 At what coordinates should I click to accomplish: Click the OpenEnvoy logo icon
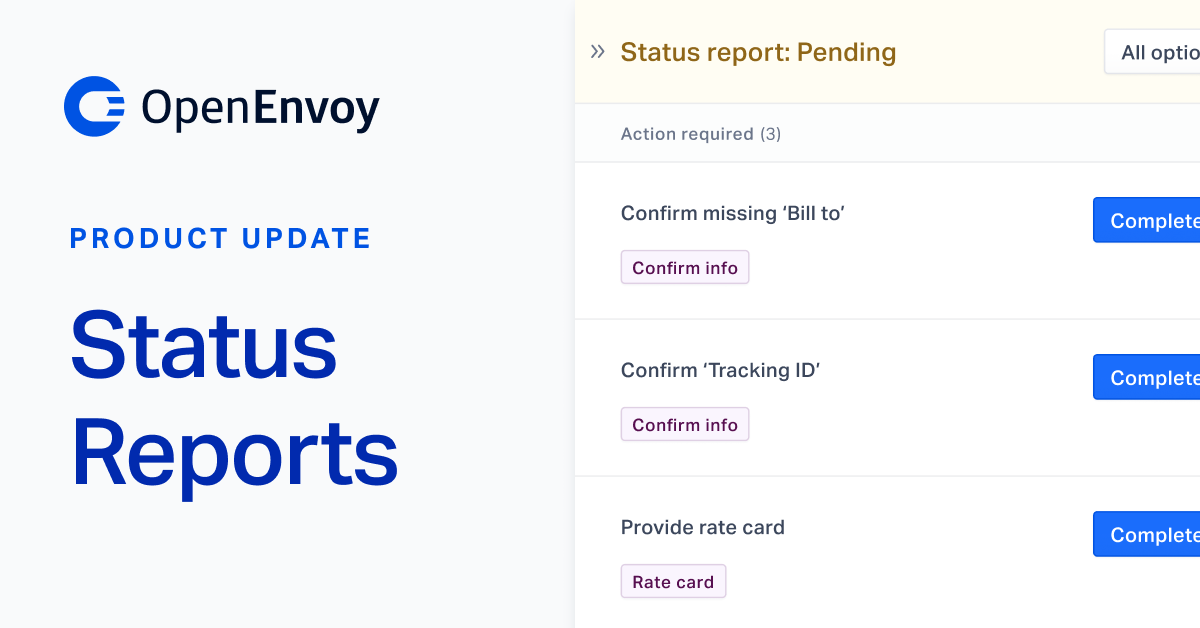(93, 105)
